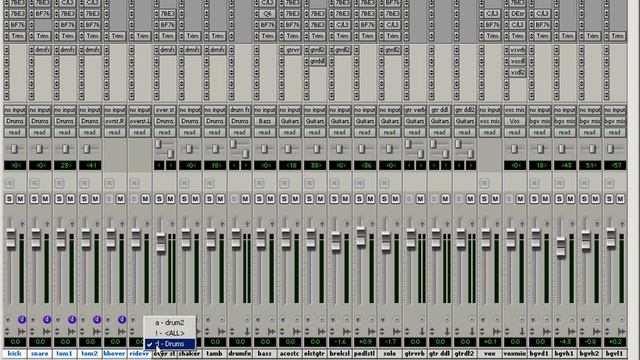Choose 'a - drum2' in group popup
This screenshot has width=640, height=360.
click(x=170, y=322)
